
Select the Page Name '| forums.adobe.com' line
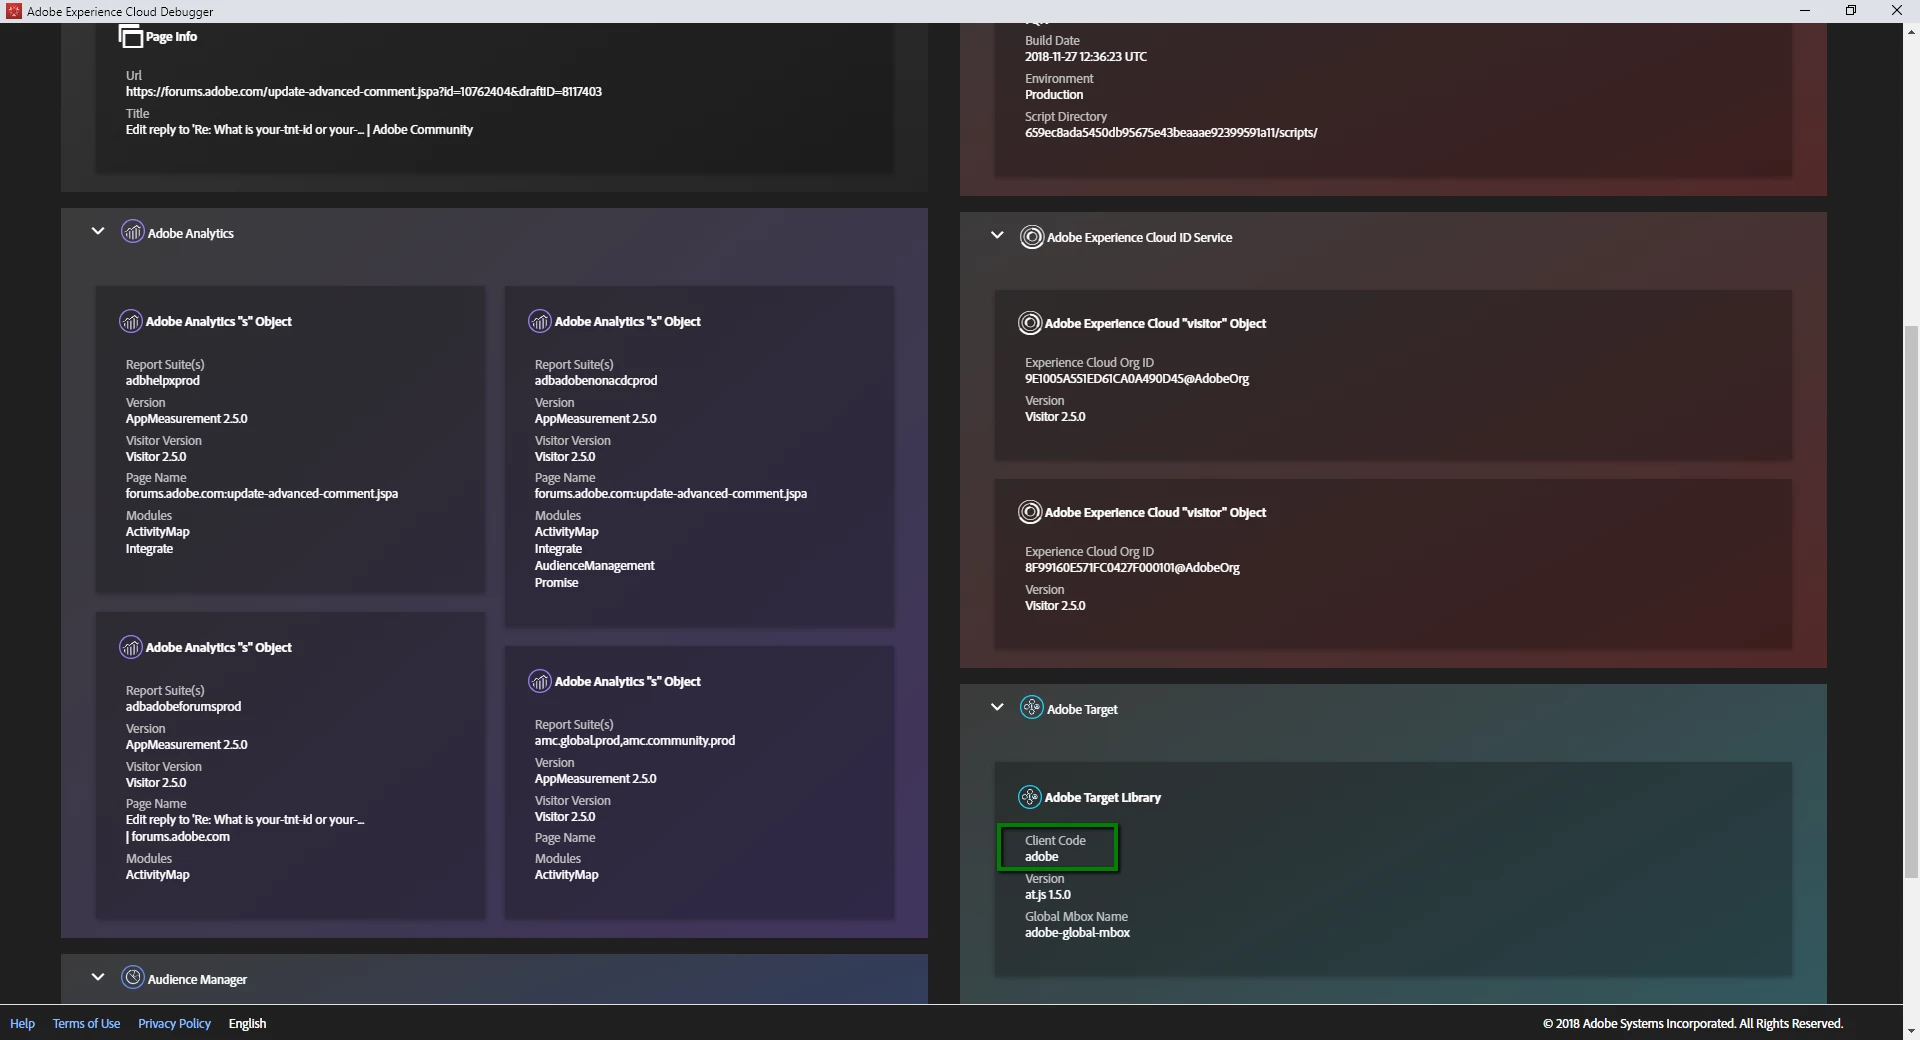[178, 837]
